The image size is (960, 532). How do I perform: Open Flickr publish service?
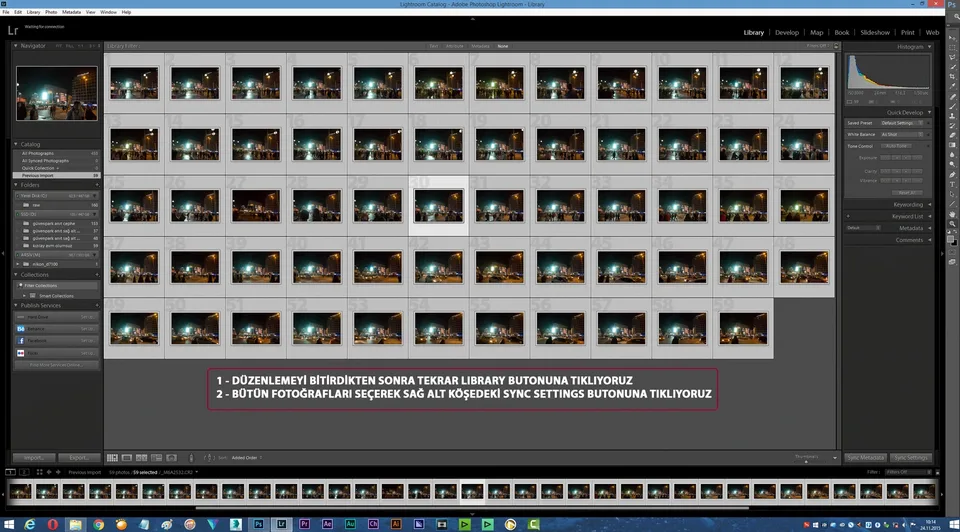(x=56, y=353)
